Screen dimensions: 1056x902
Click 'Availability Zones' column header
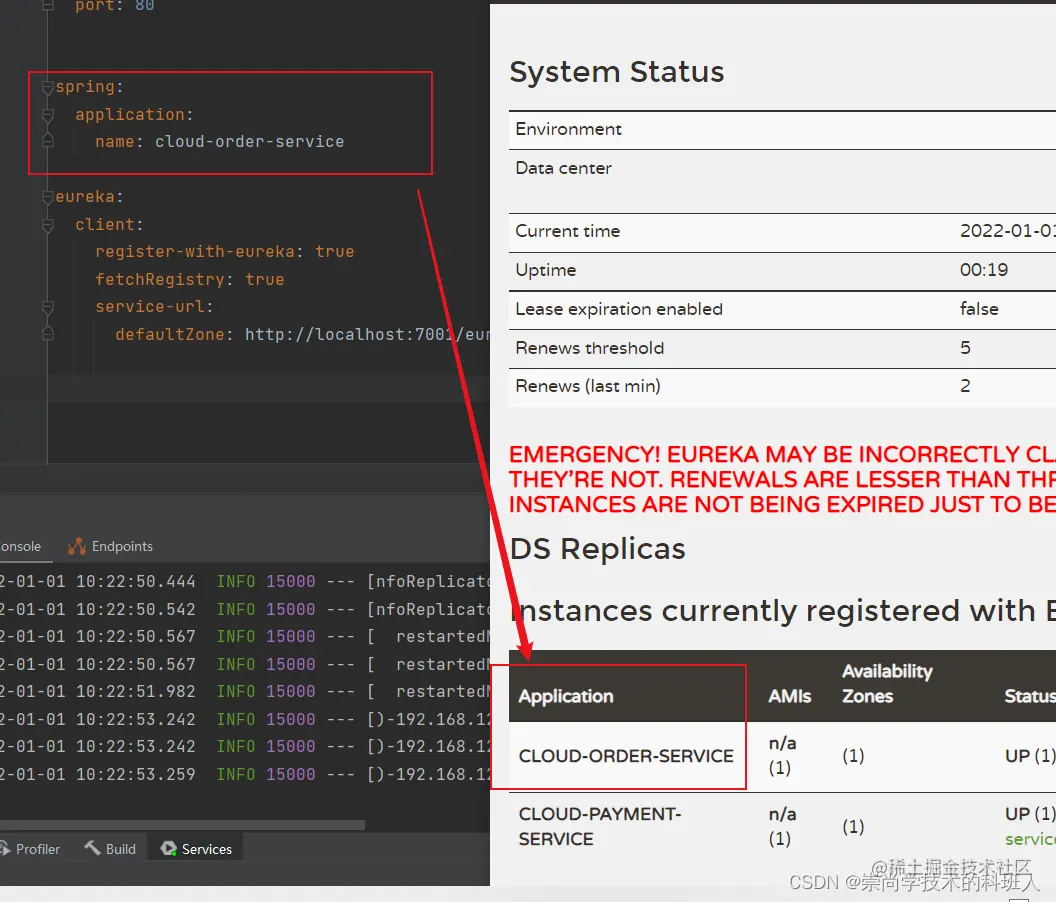pos(887,684)
